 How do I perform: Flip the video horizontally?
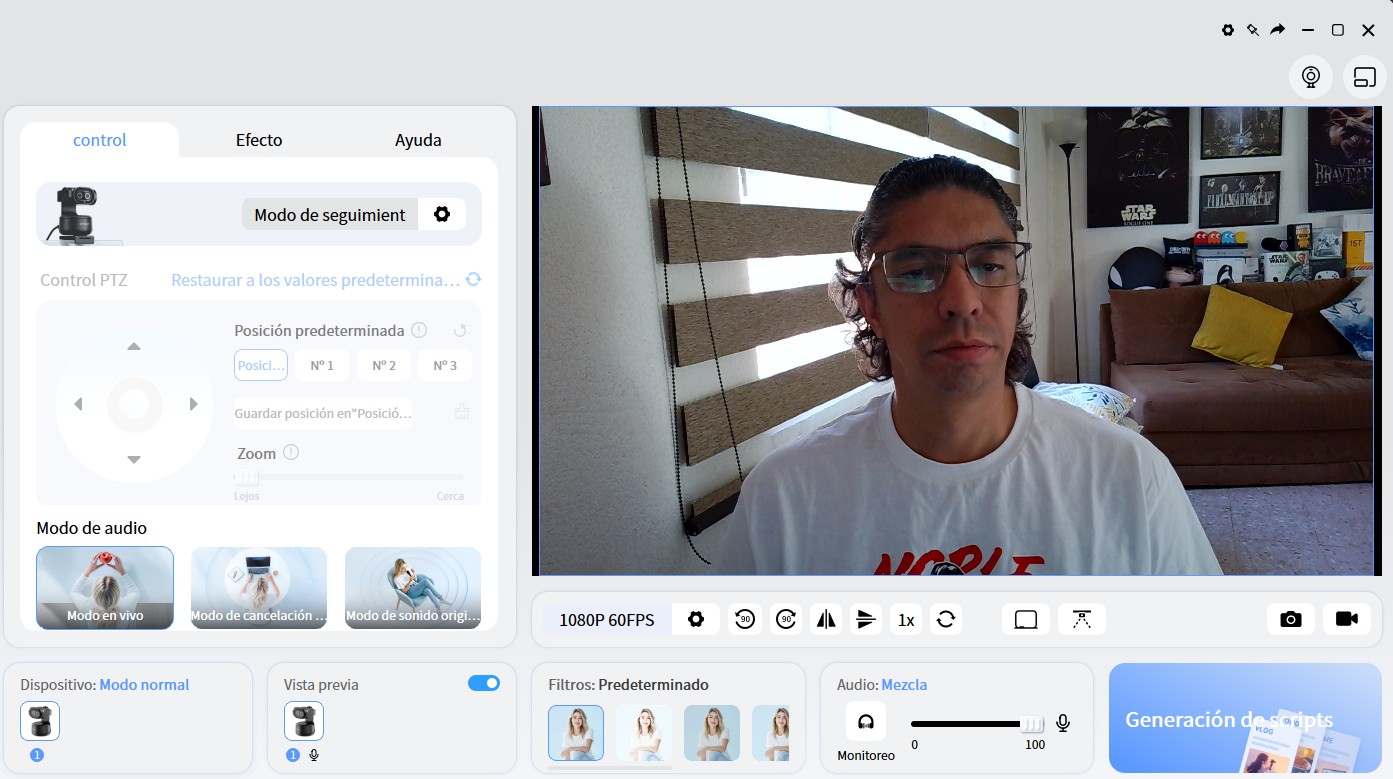point(826,619)
